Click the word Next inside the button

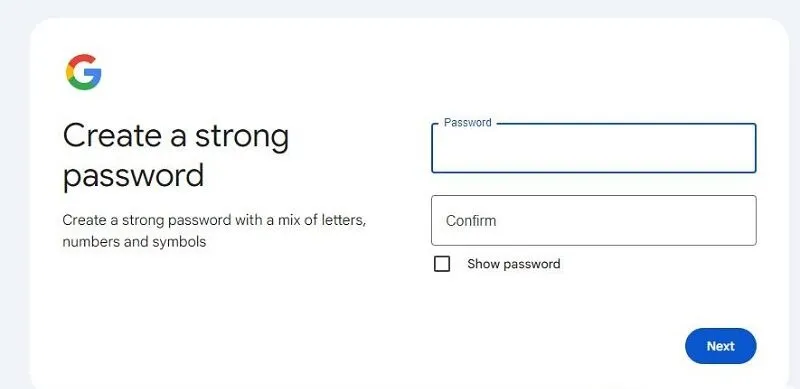[x=720, y=346]
